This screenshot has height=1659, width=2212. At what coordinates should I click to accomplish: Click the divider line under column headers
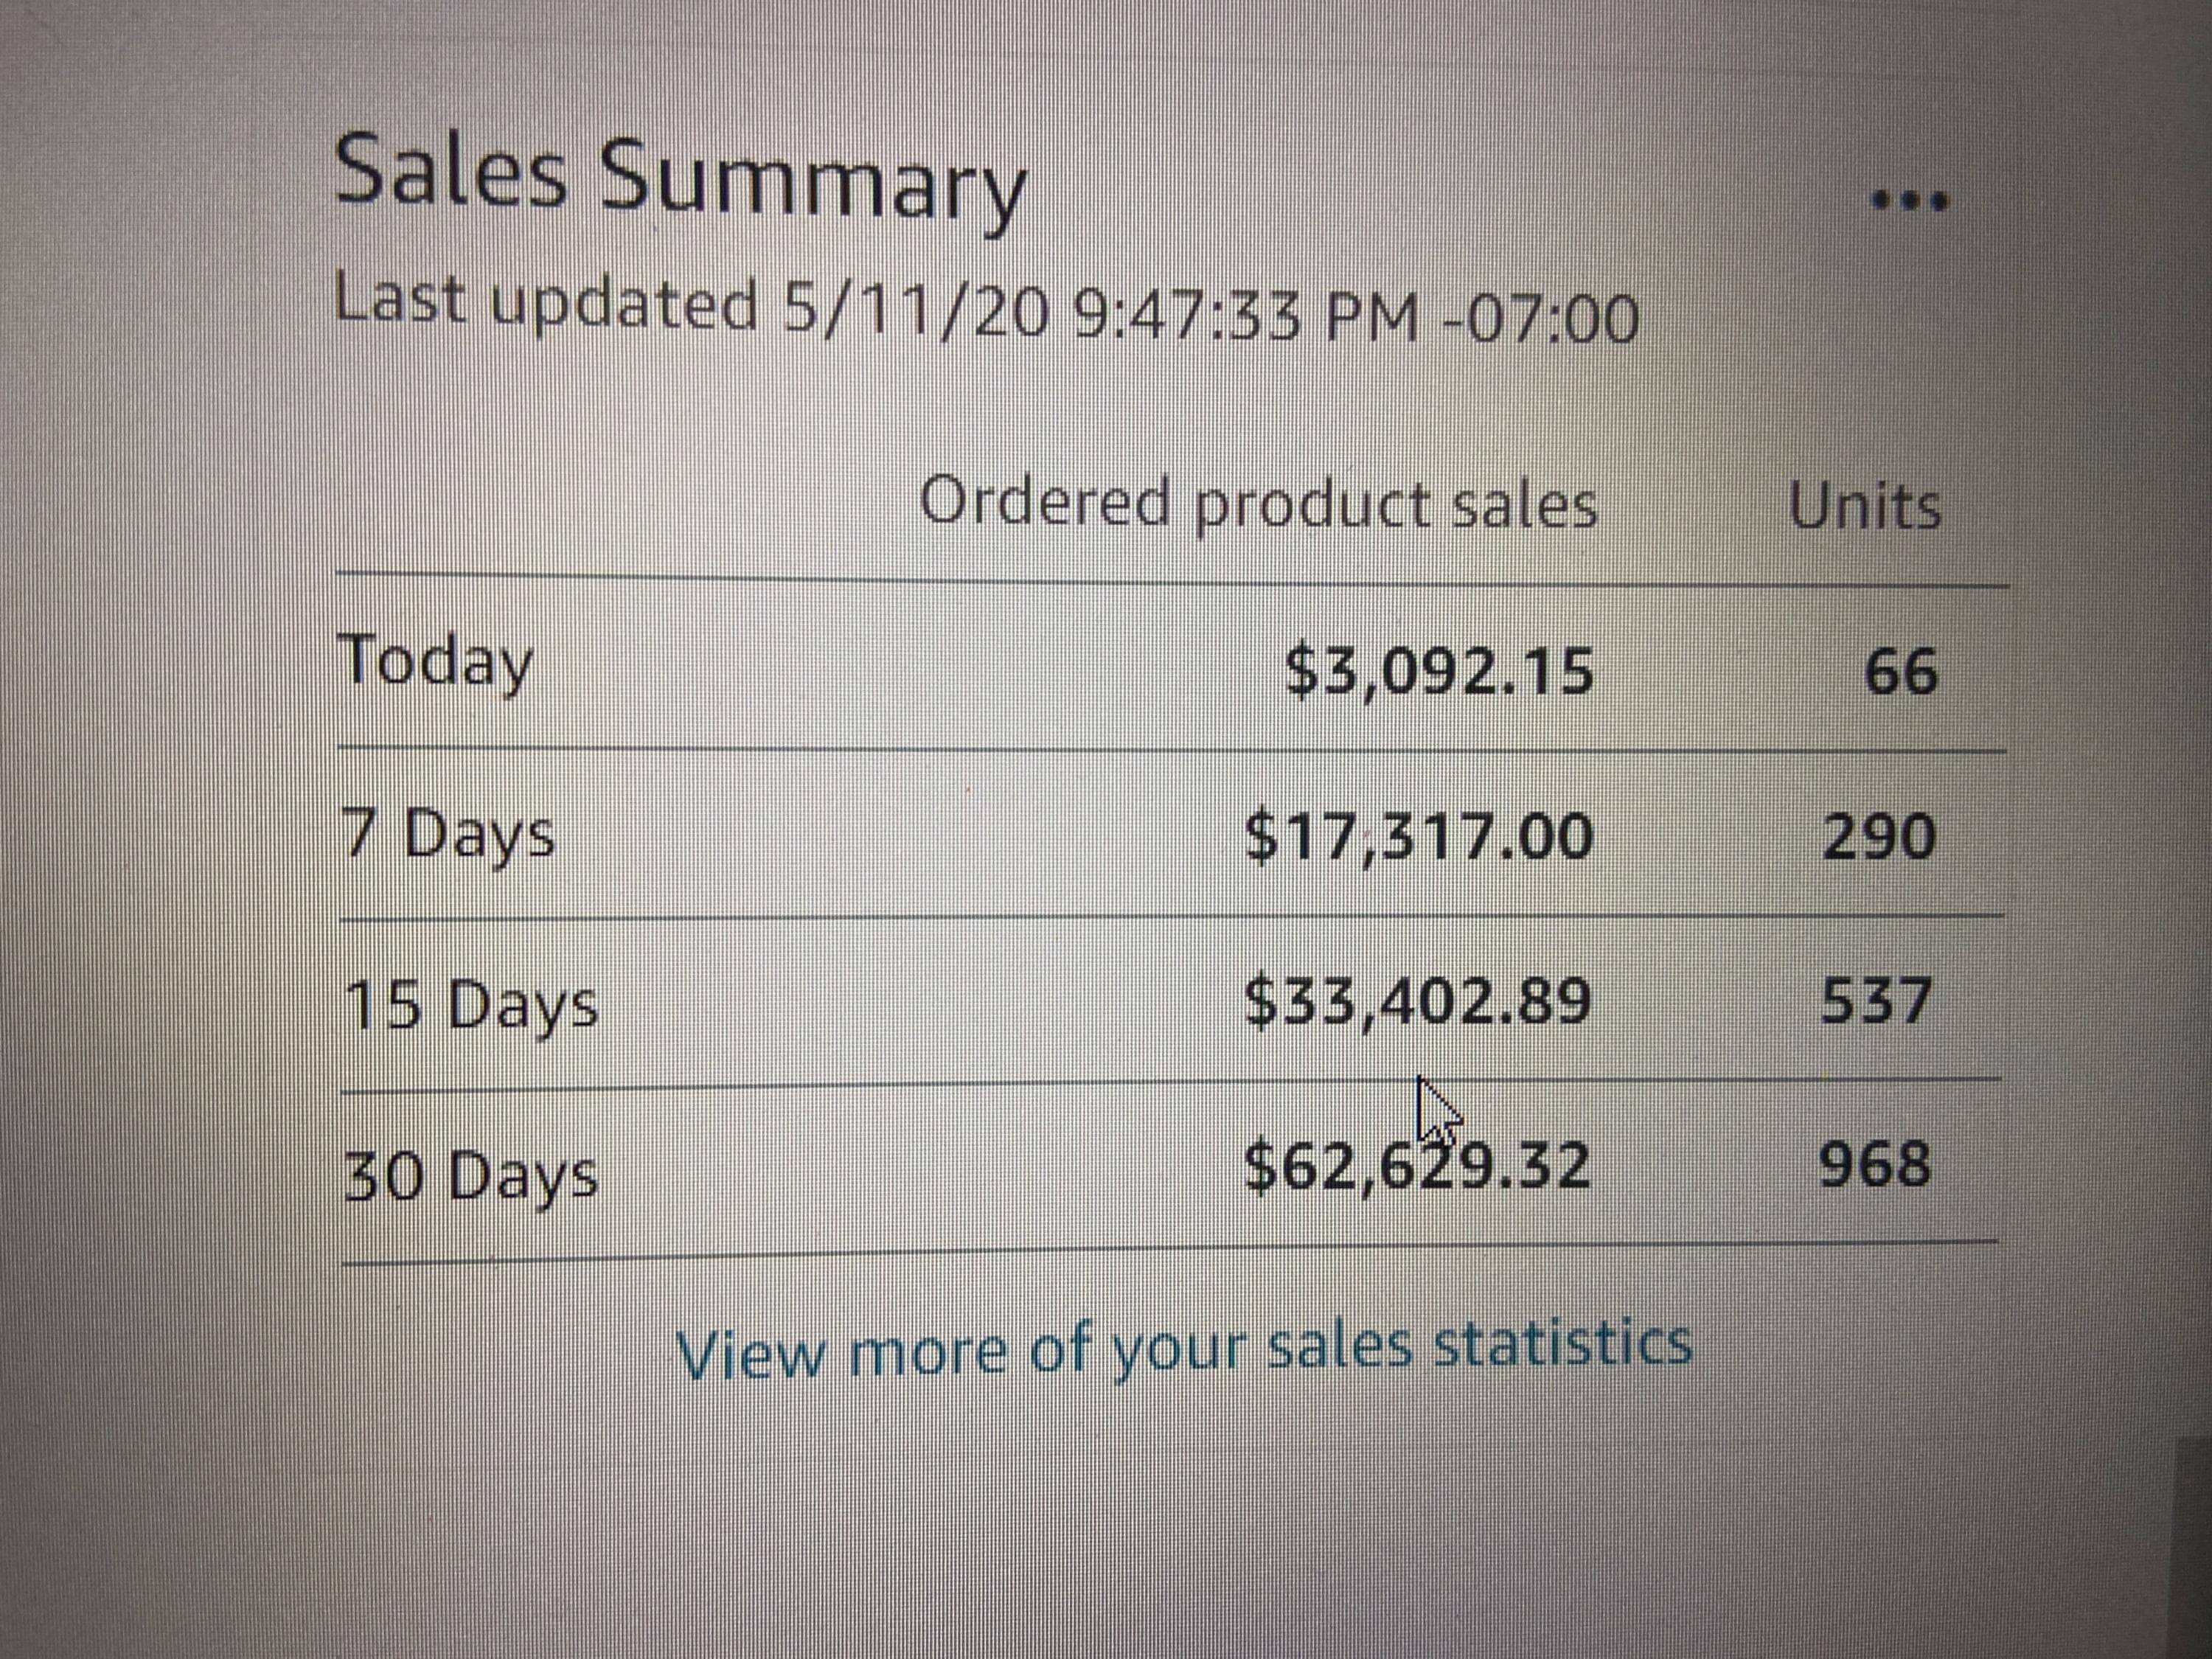1170,580
